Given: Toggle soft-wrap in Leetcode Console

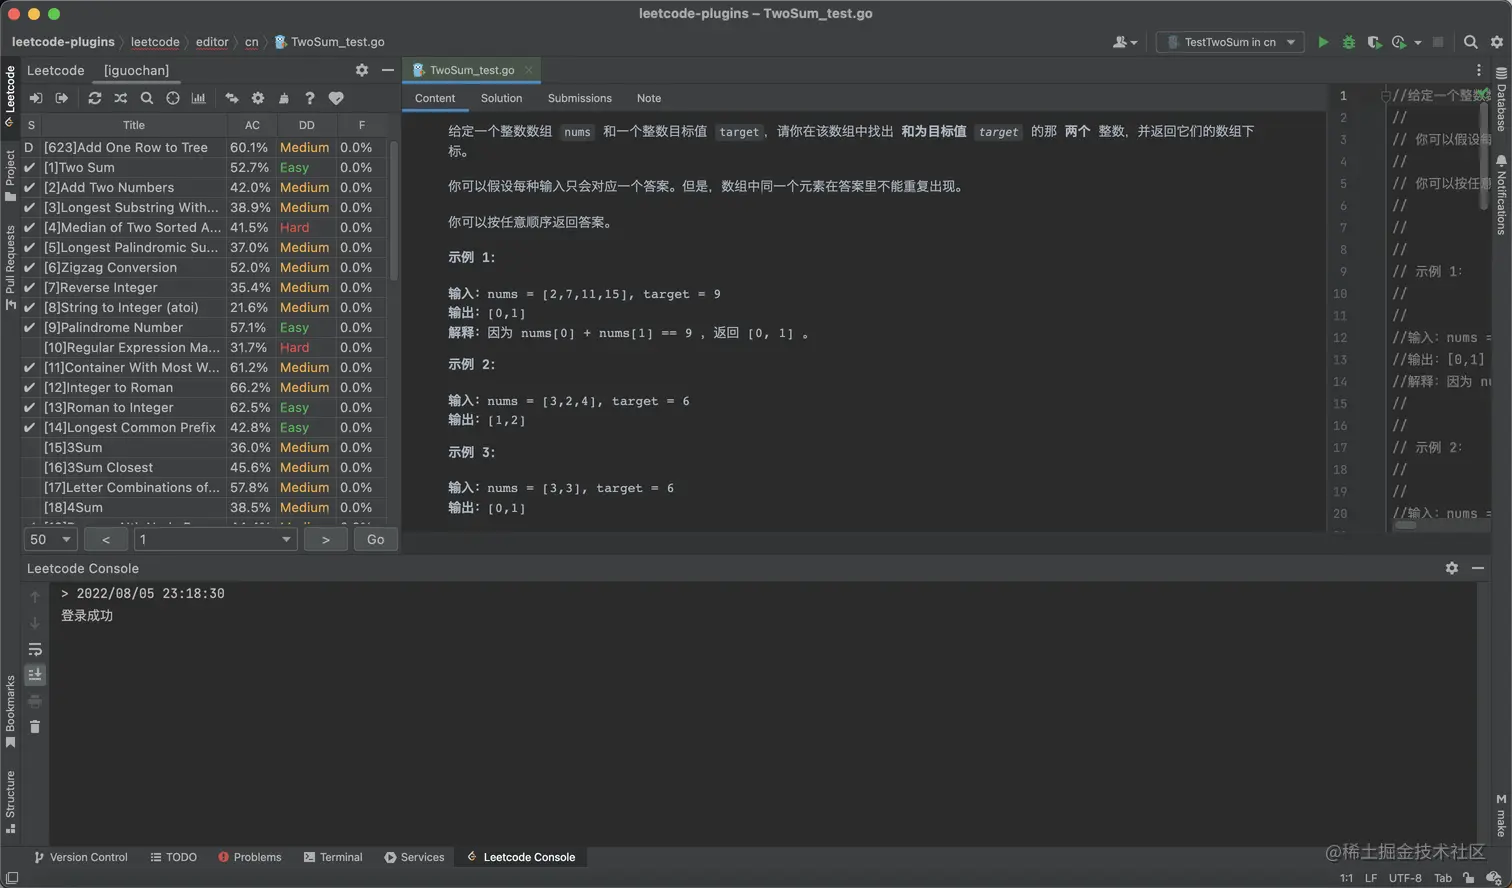Looking at the screenshot, I should 35,649.
